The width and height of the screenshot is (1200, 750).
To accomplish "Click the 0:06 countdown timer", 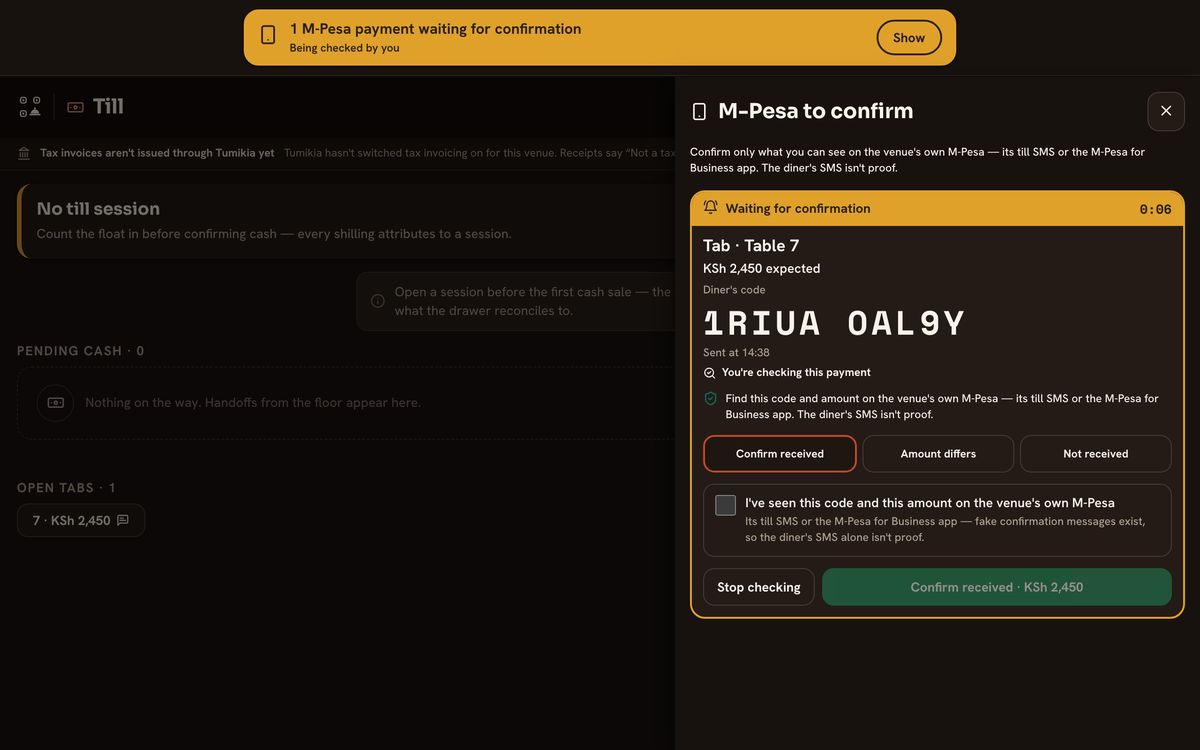I will point(1155,209).
